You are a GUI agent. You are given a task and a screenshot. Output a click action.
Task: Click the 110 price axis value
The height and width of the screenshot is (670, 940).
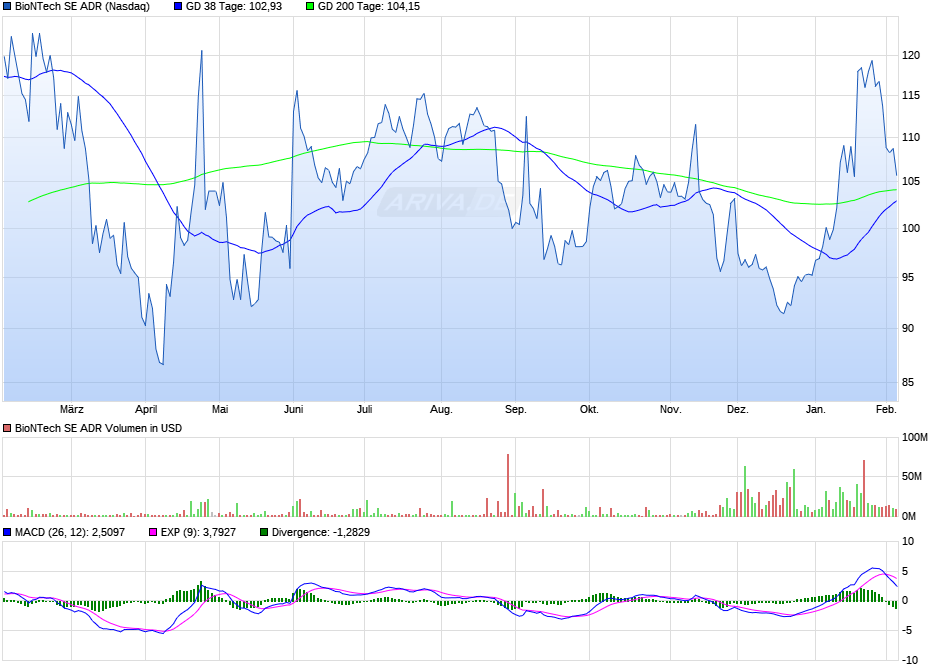[911, 137]
